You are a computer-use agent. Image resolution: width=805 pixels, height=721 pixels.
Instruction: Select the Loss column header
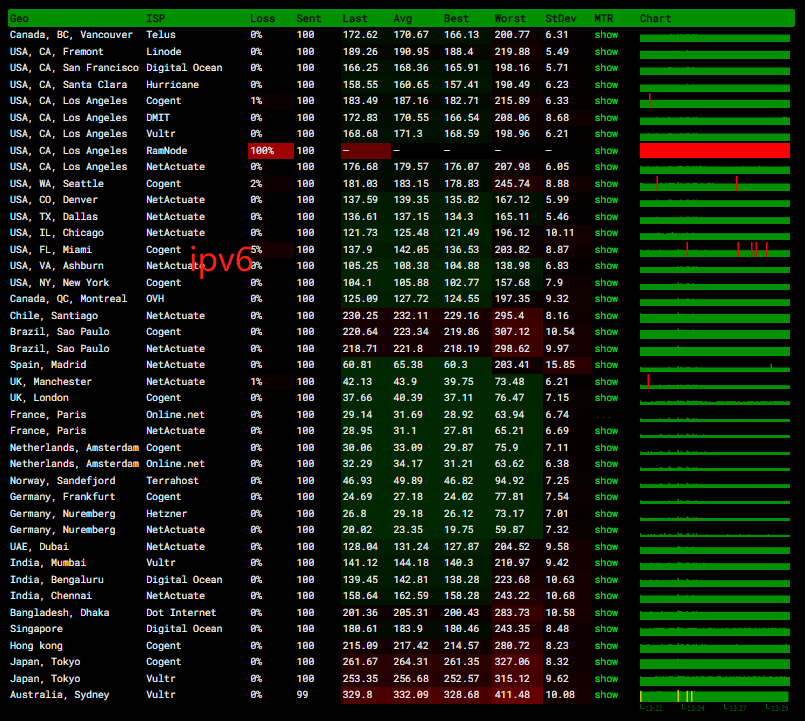tap(262, 18)
